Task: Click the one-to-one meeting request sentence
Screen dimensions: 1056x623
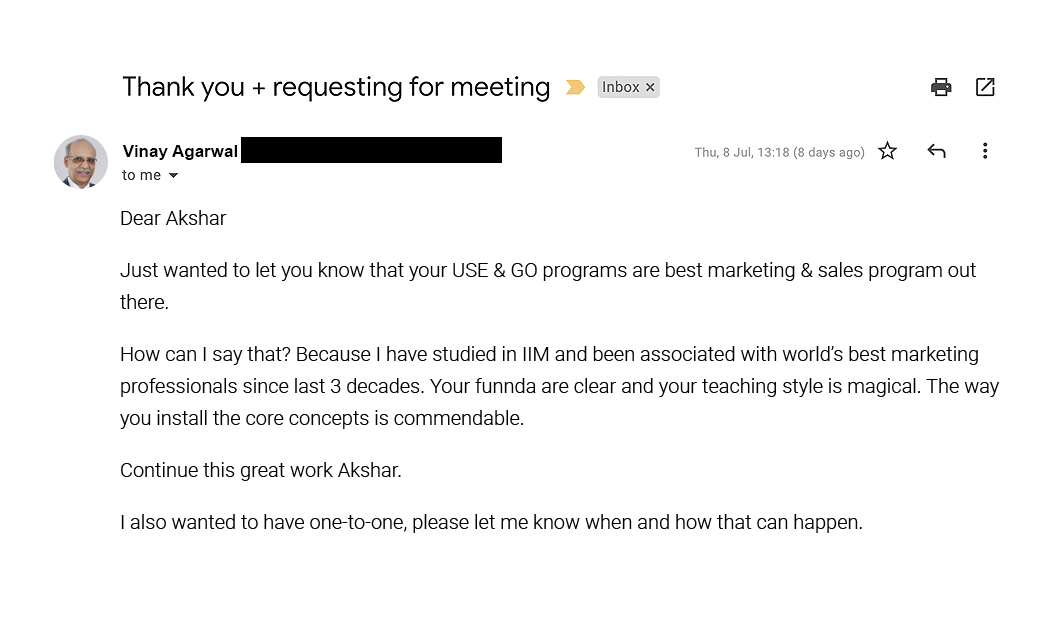Action: click(491, 522)
